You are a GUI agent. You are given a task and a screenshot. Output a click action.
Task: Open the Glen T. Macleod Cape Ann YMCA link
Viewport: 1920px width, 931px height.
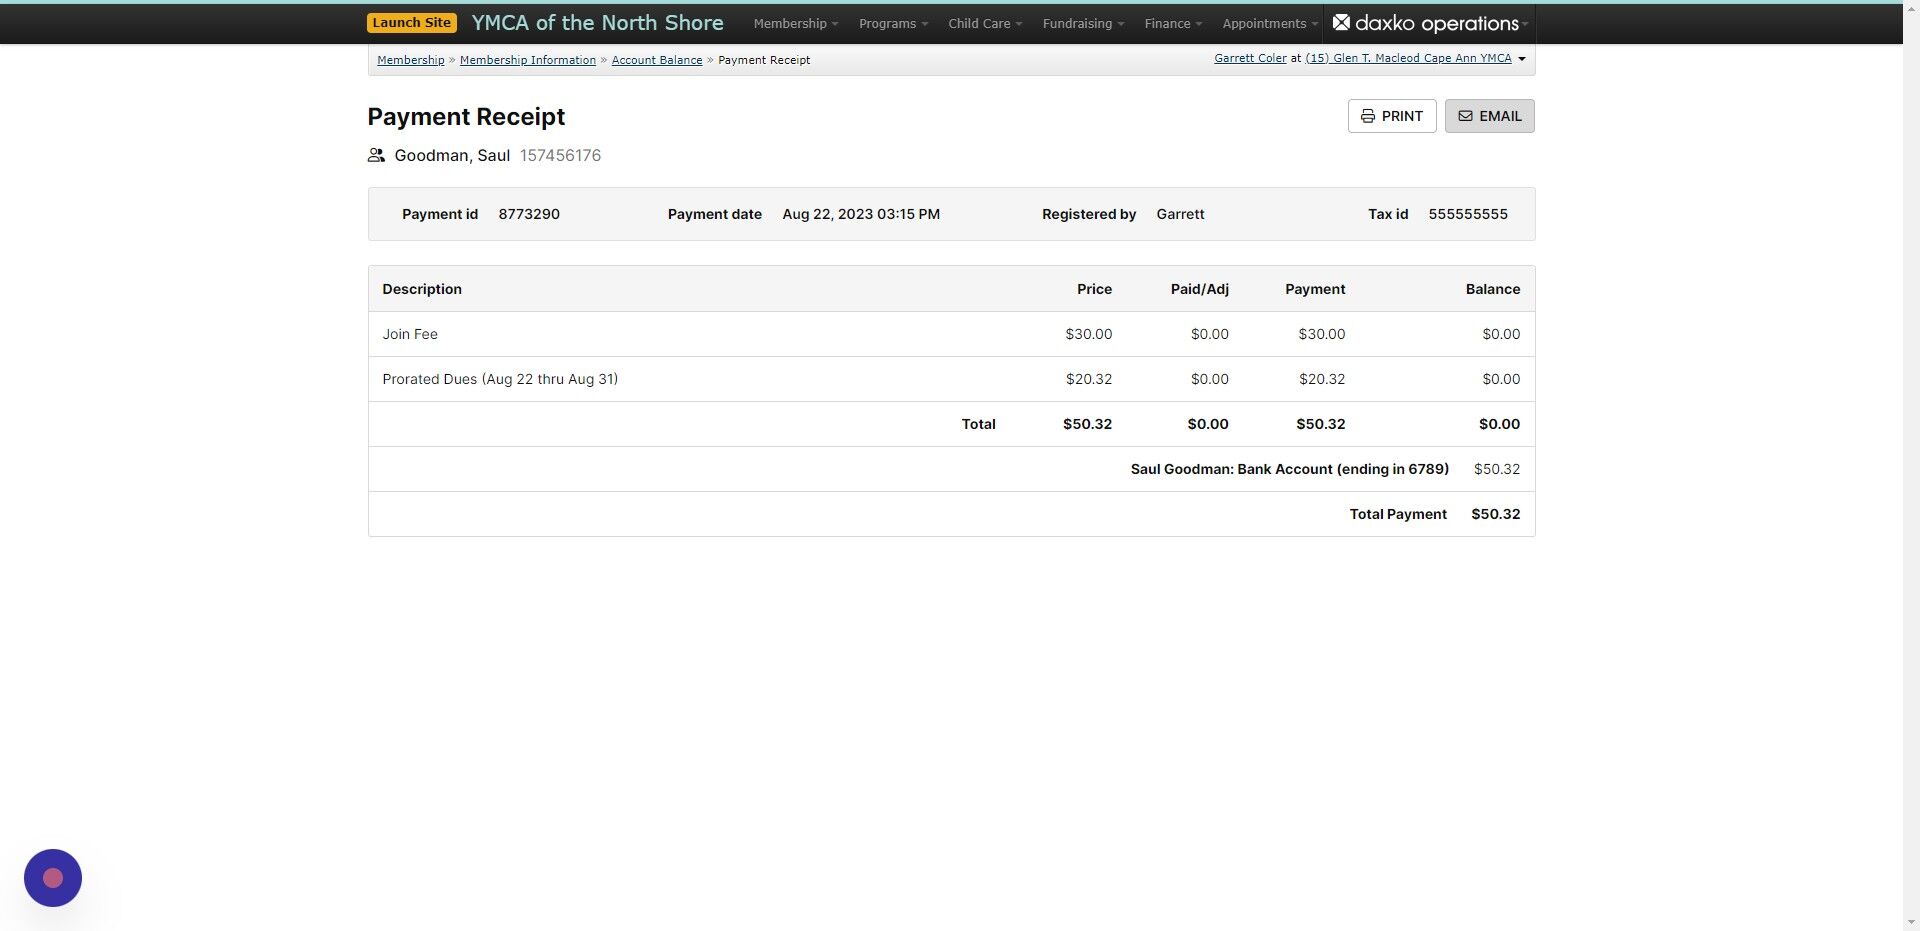pos(1408,58)
